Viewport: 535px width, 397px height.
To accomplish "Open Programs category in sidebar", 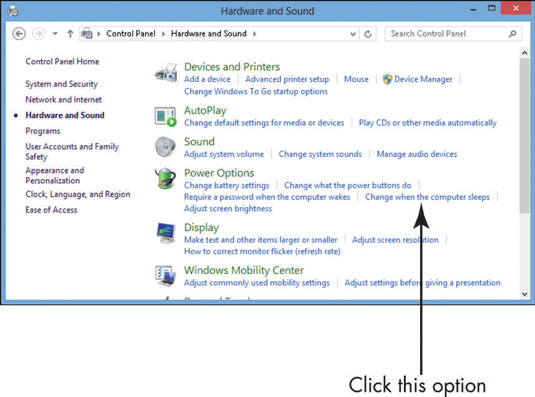I will click(x=43, y=131).
